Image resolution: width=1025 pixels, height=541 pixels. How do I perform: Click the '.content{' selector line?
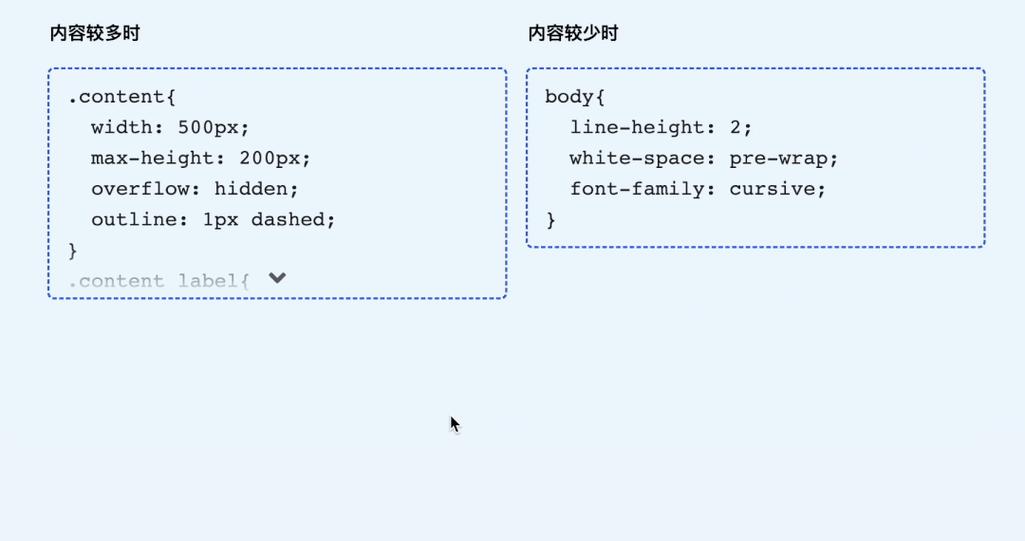click(x=122, y=97)
